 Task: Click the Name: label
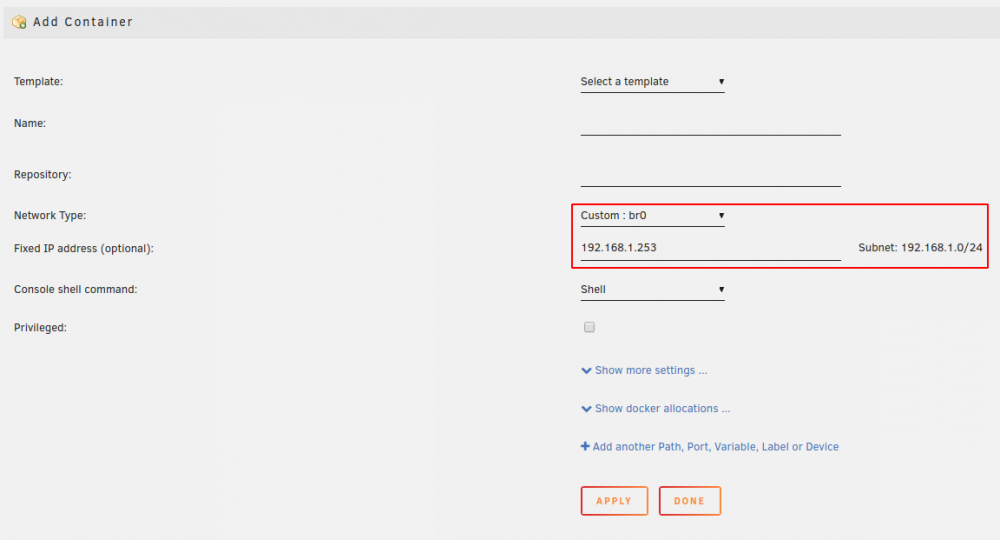(30, 124)
